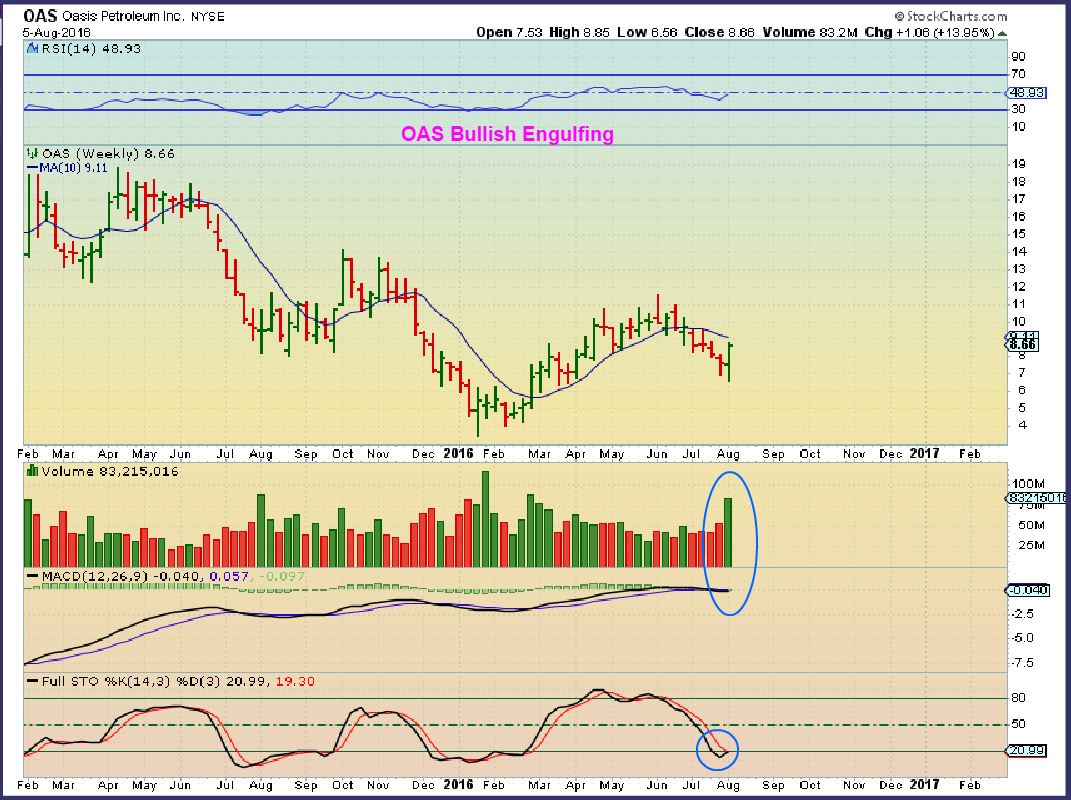Viewport: 1071px width, 800px height.
Task: Click the 5-Aug-2016 chart date
Action: 57,32
